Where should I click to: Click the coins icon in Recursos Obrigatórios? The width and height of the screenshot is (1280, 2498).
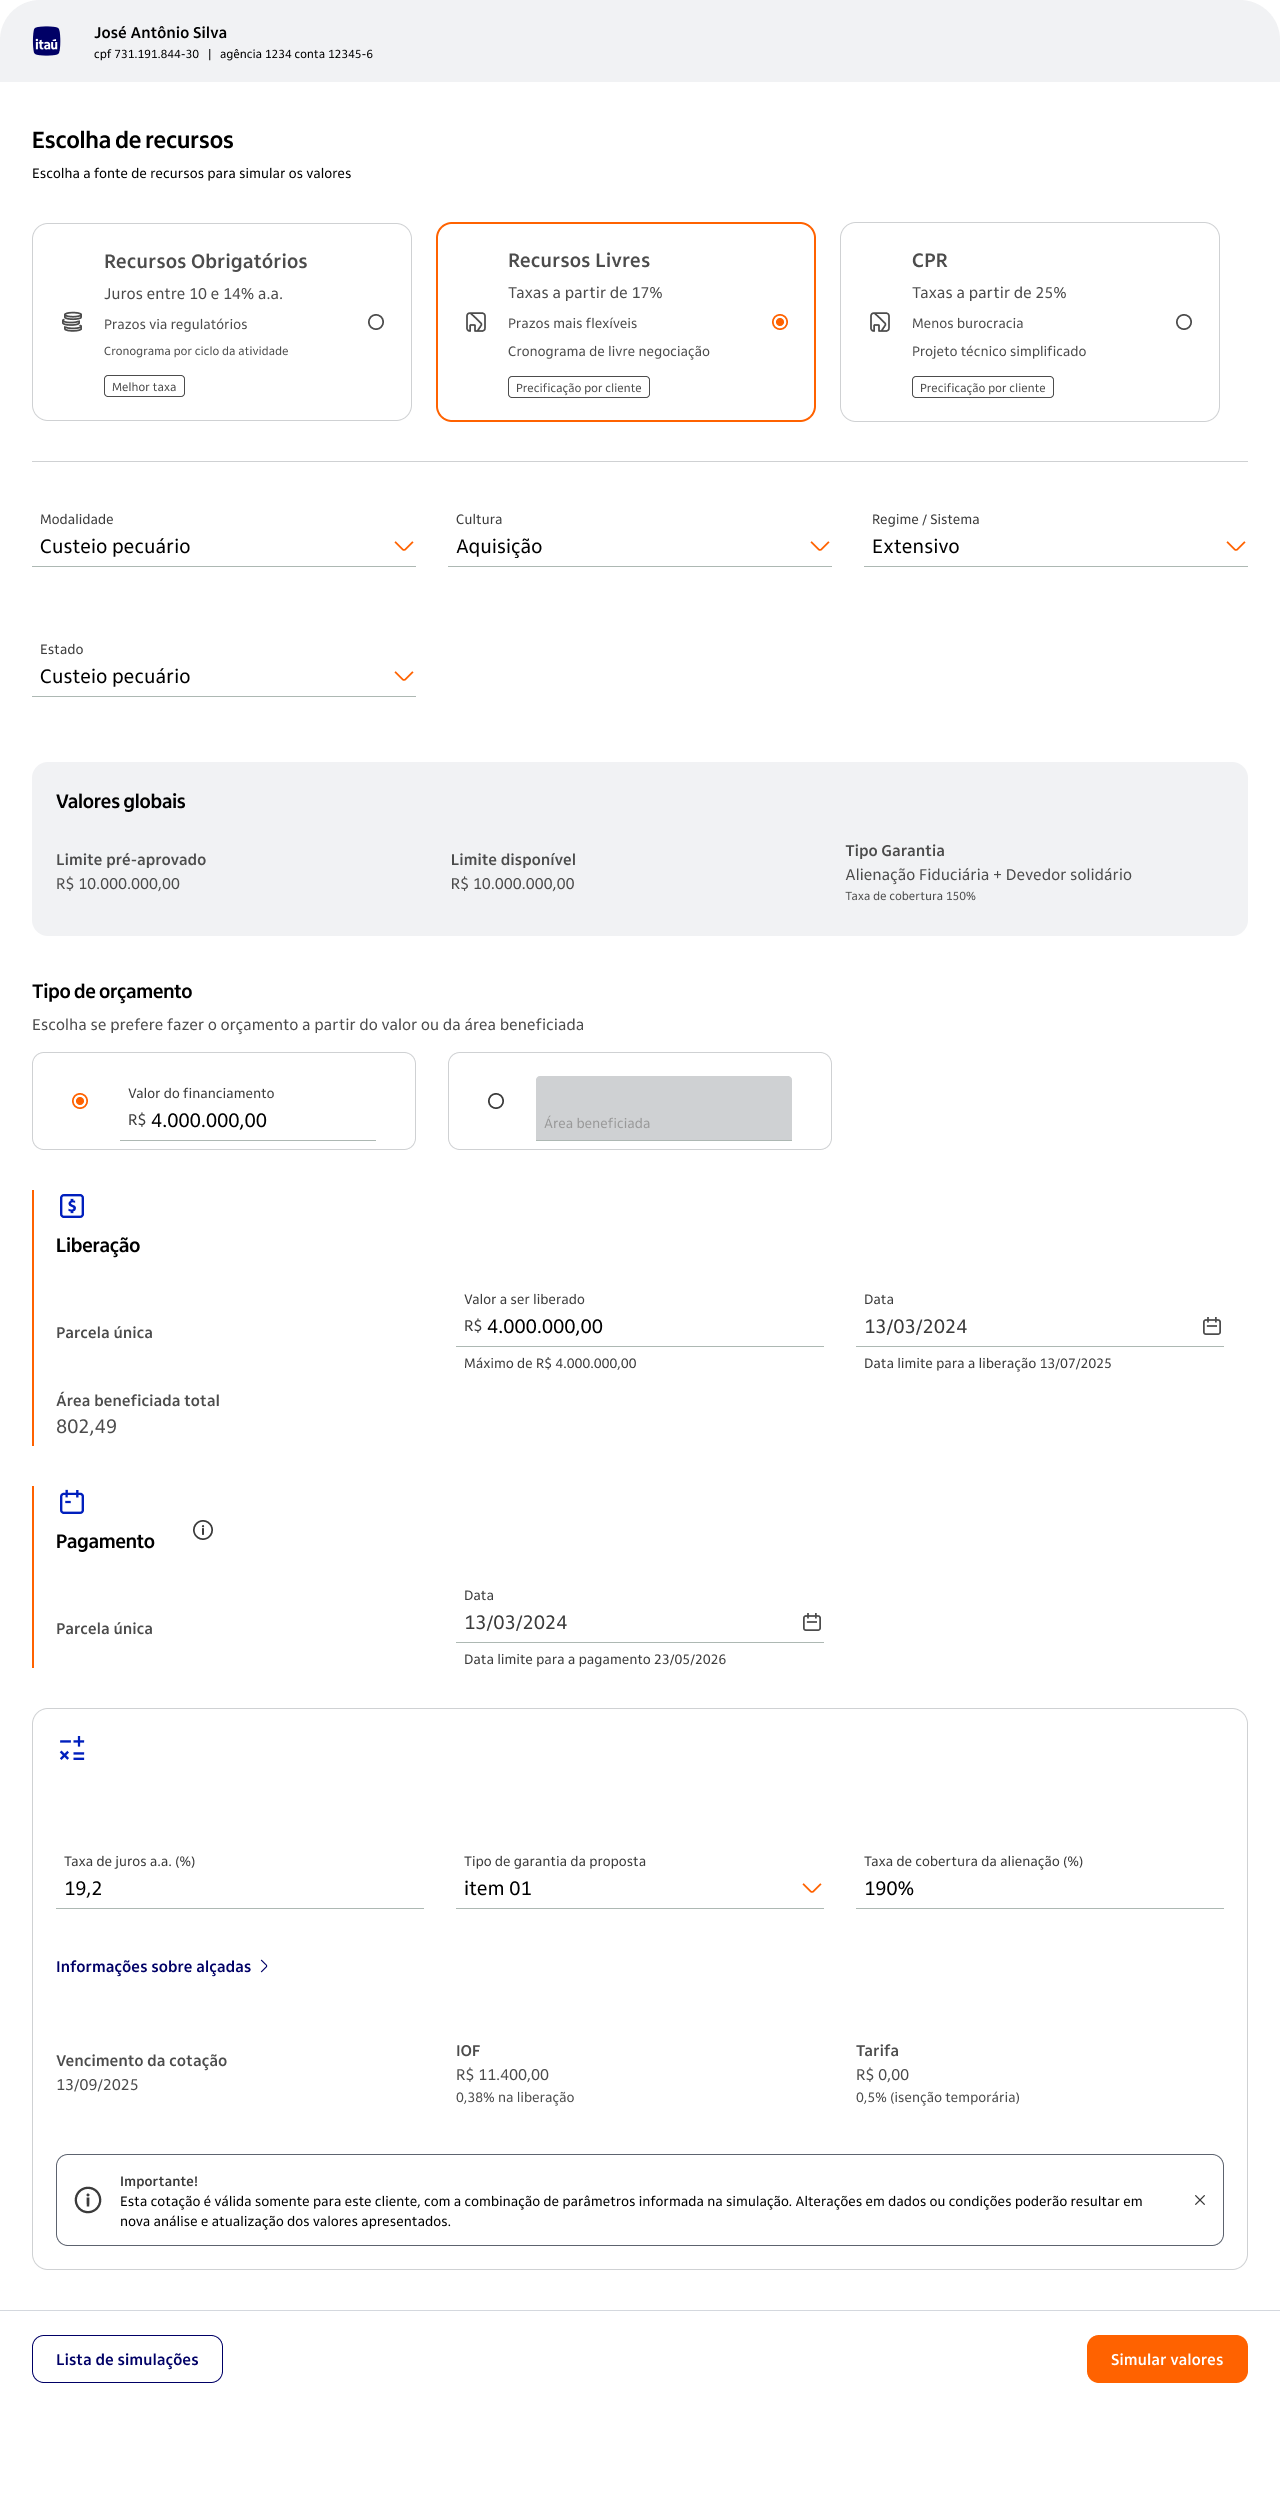pyautogui.click(x=72, y=322)
